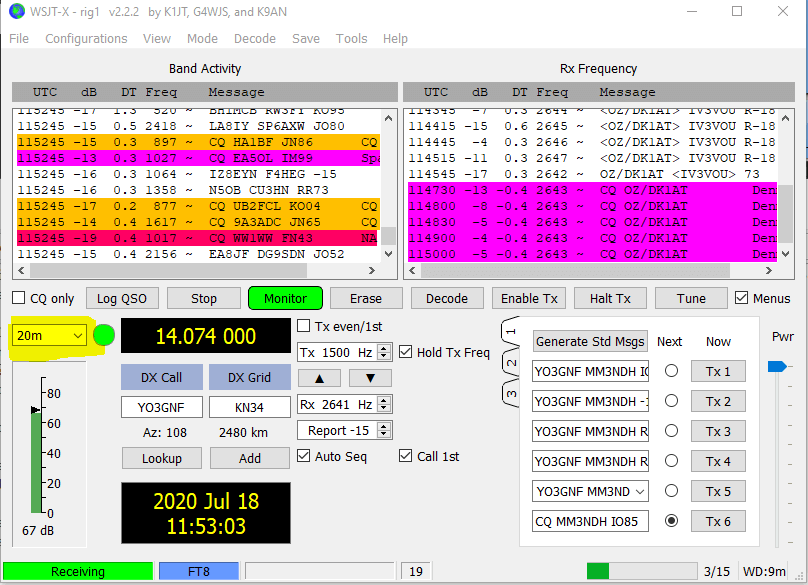
Task: Click the Band Activity horizontal scrollbar thumb
Action: [x=169, y=270]
